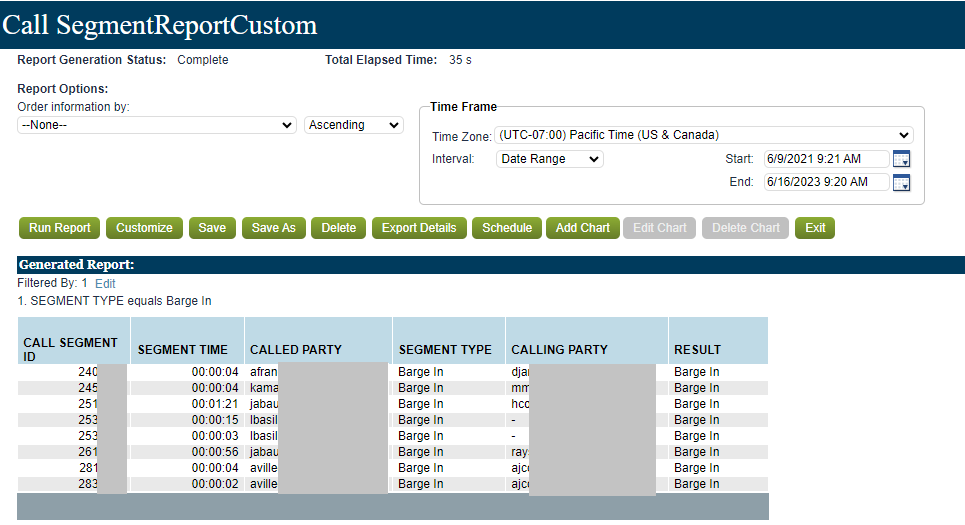This screenshot has height=525, width=965.
Task: Click the SEGMENT TYPE column header
Action: click(449, 341)
